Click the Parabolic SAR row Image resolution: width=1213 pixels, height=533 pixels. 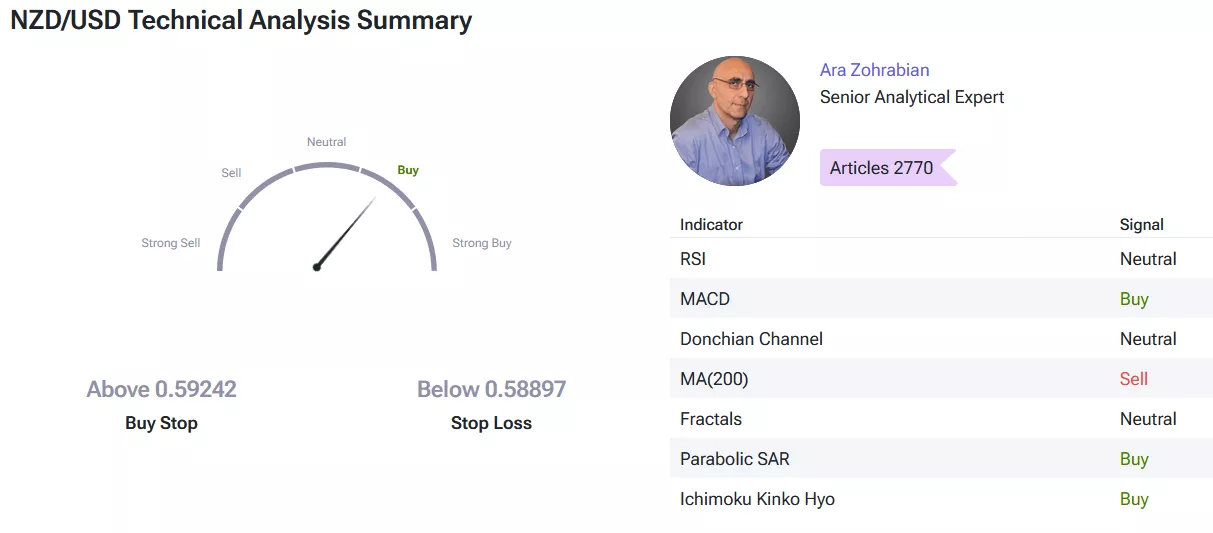941,459
